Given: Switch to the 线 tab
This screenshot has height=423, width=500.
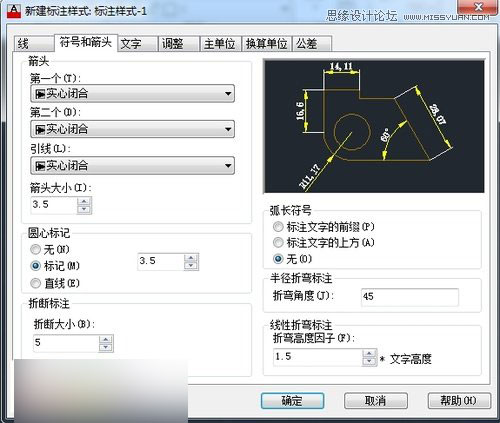Looking at the screenshot, I should (34, 44).
